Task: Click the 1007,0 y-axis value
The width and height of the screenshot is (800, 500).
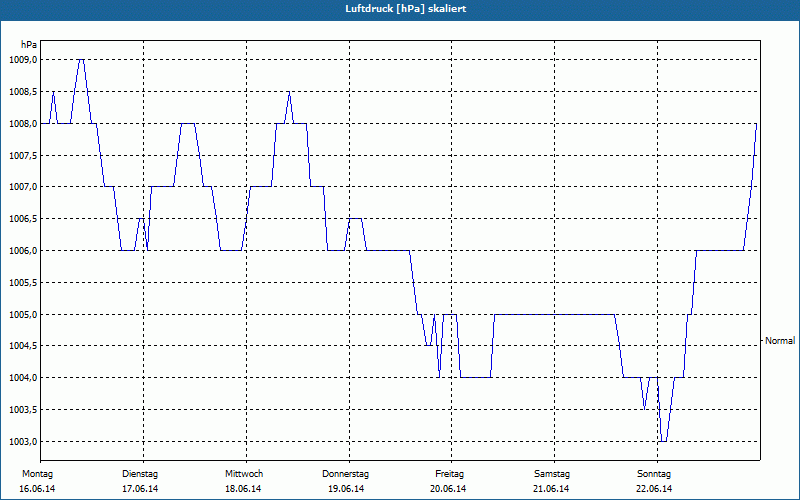Action: 23,187
